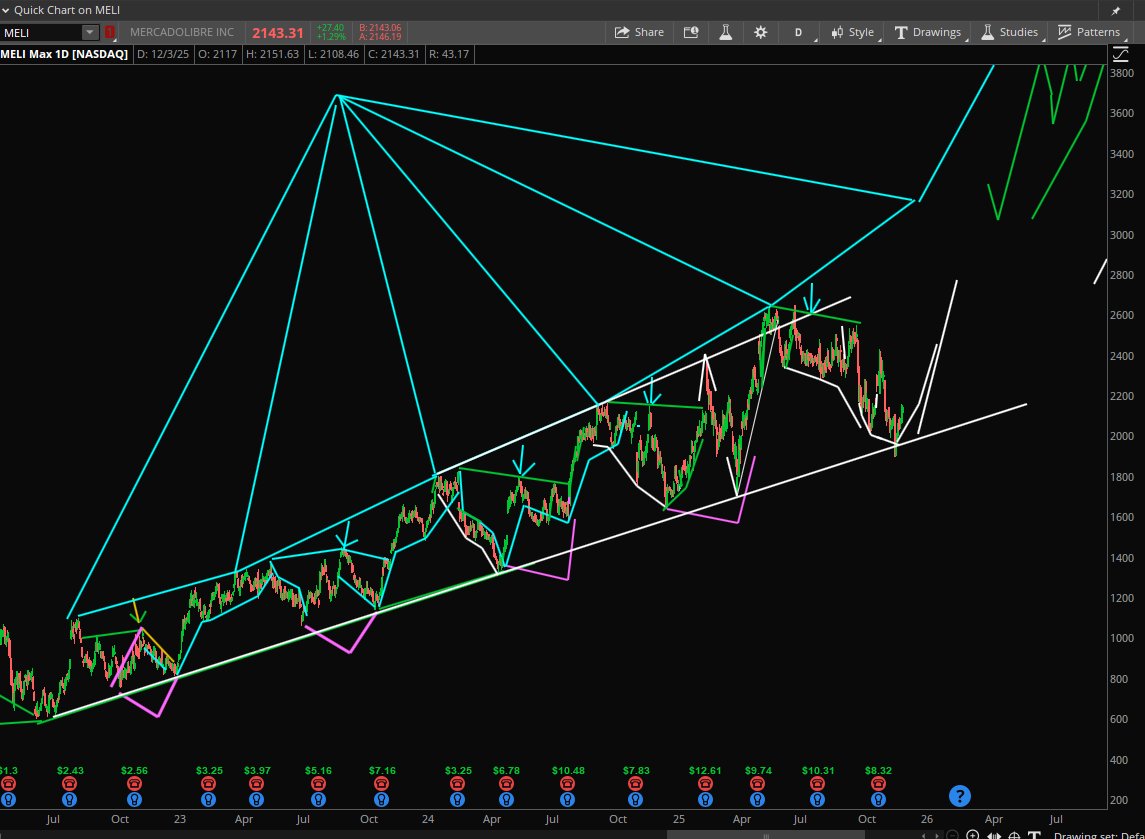Click the earnings phone icon under $8.32
Viewport: 1145px width, 839px height.
(x=878, y=784)
